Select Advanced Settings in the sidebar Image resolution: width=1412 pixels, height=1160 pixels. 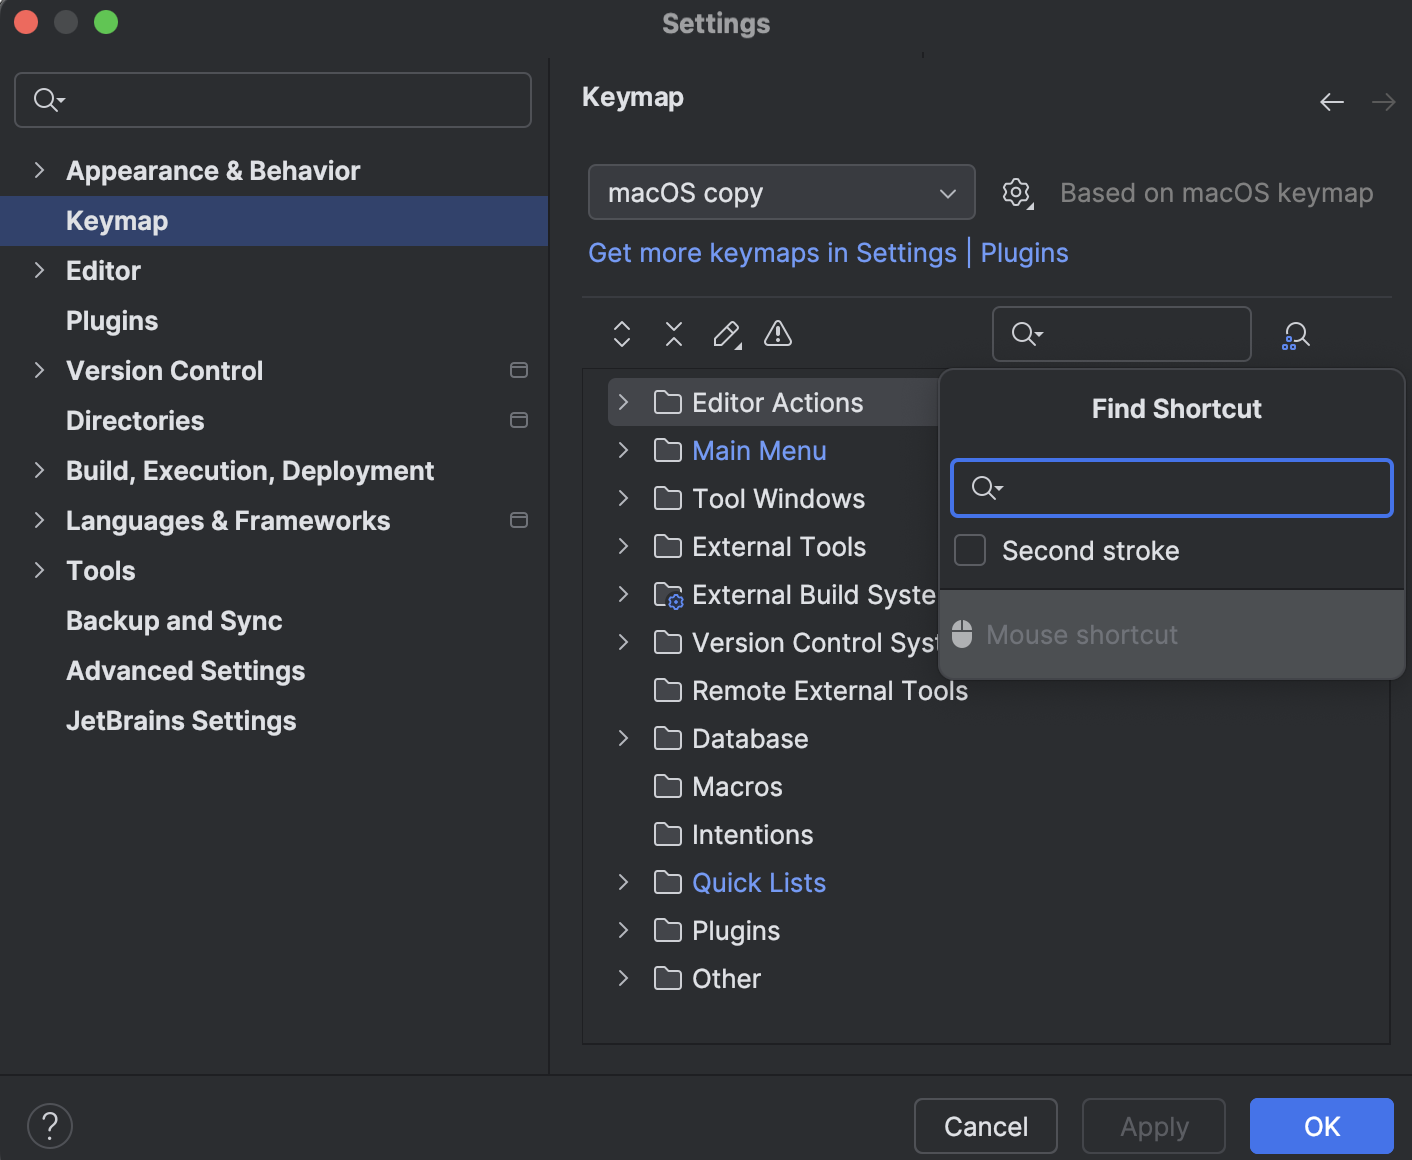click(x=185, y=670)
